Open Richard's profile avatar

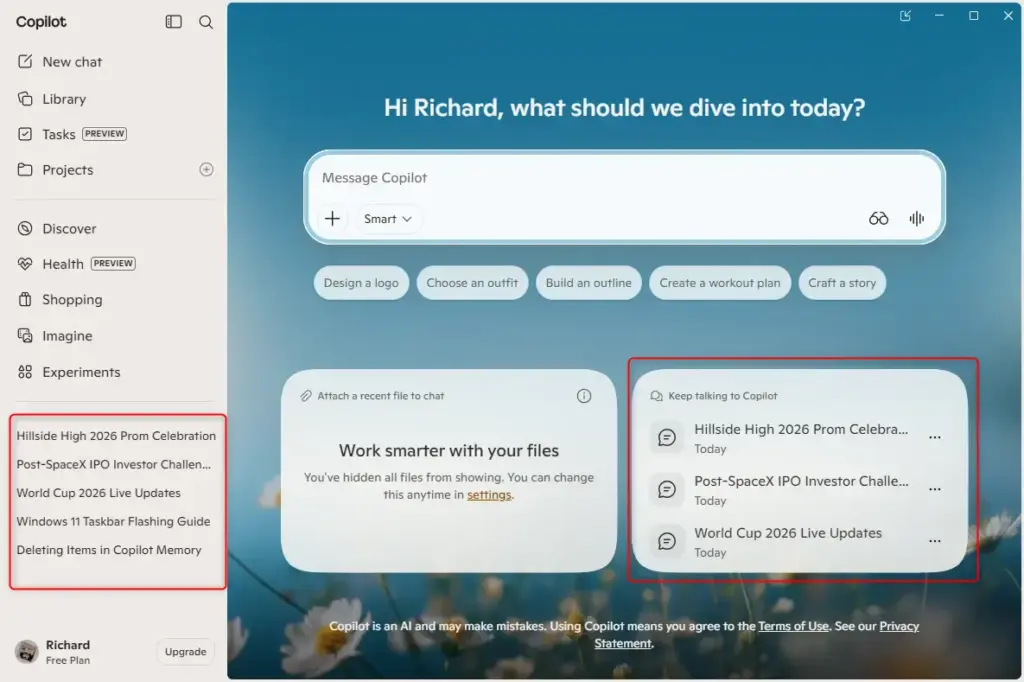tap(27, 651)
